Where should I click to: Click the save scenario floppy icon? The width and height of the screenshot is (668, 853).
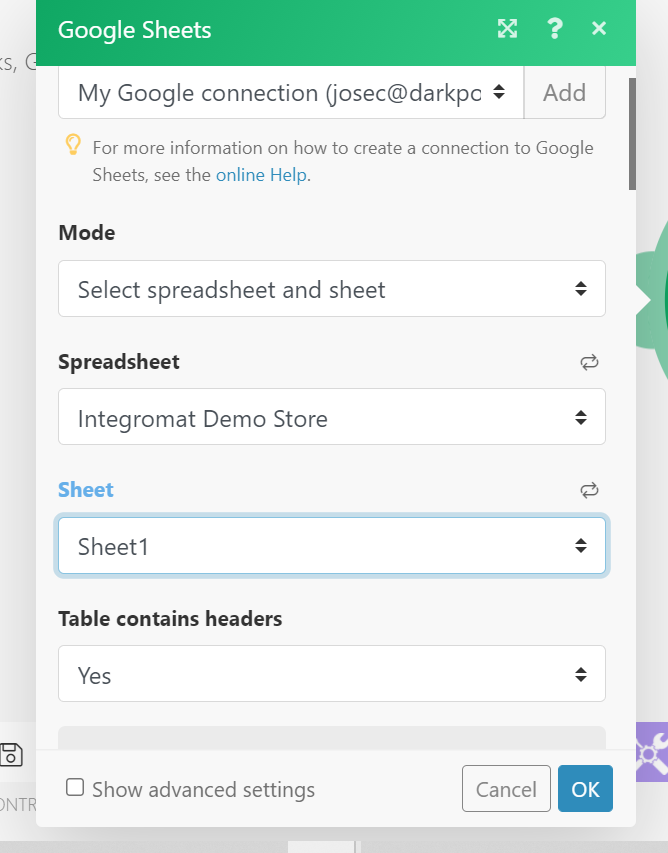tap(11, 755)
